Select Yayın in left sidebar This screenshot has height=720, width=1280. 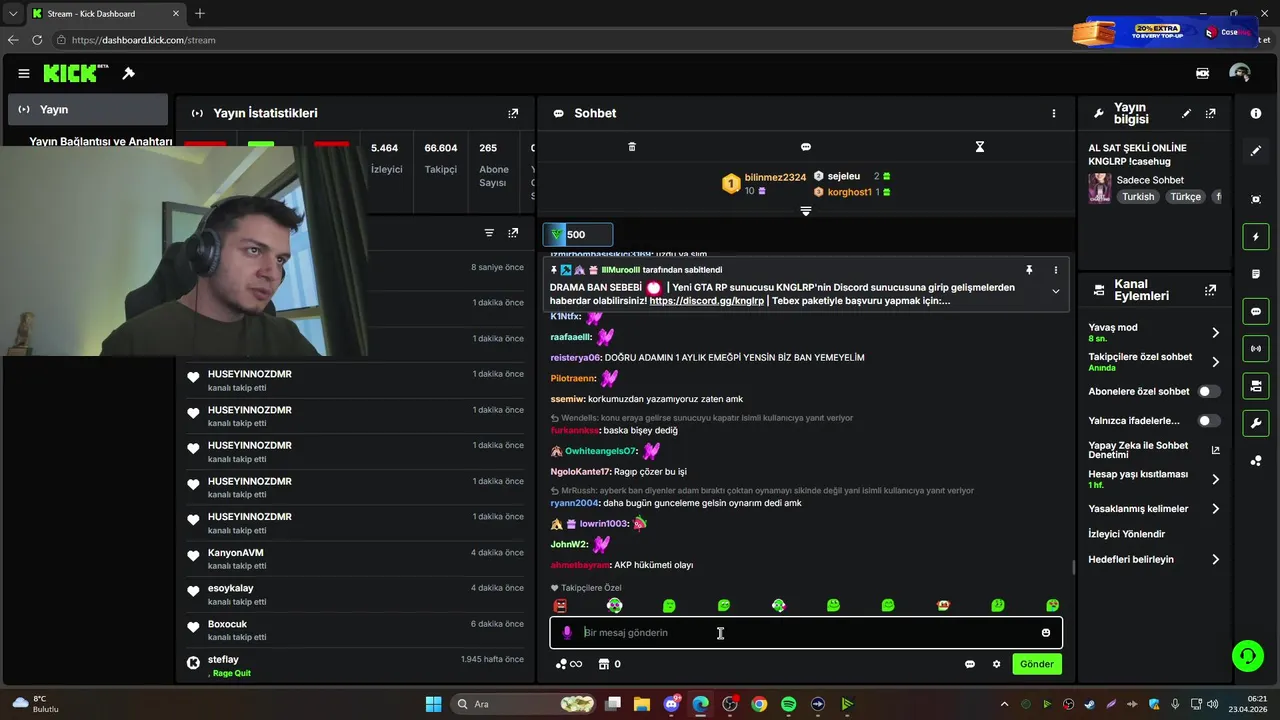(88, 109)
